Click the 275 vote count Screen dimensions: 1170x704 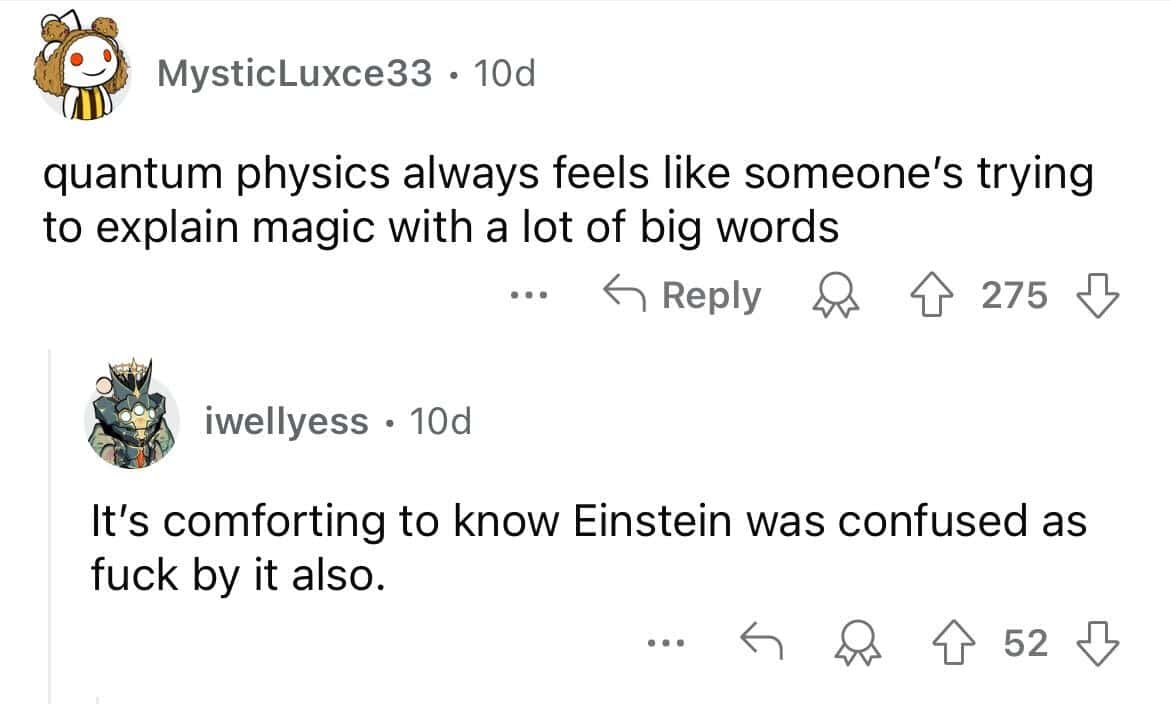tap(1014, 296)
